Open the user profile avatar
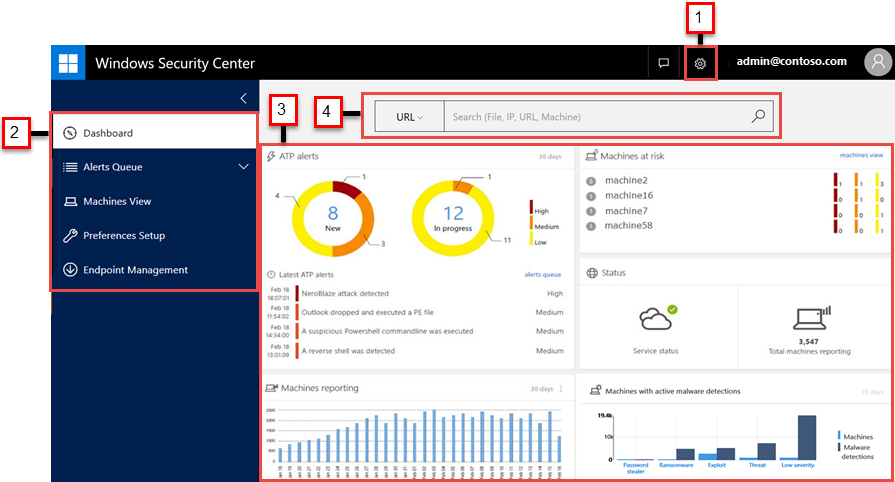895x482 pixels. pos(876,62)
